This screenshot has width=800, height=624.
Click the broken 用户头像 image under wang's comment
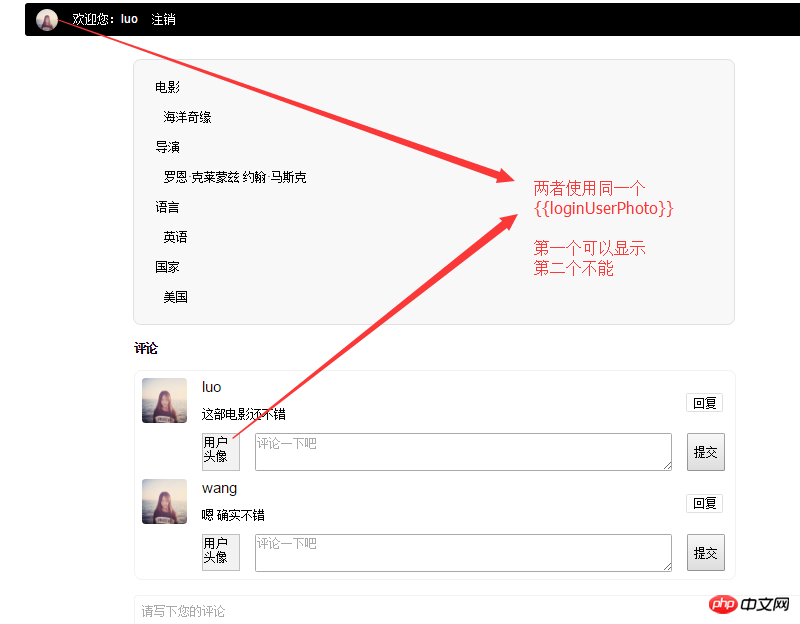tap(220, 552)
